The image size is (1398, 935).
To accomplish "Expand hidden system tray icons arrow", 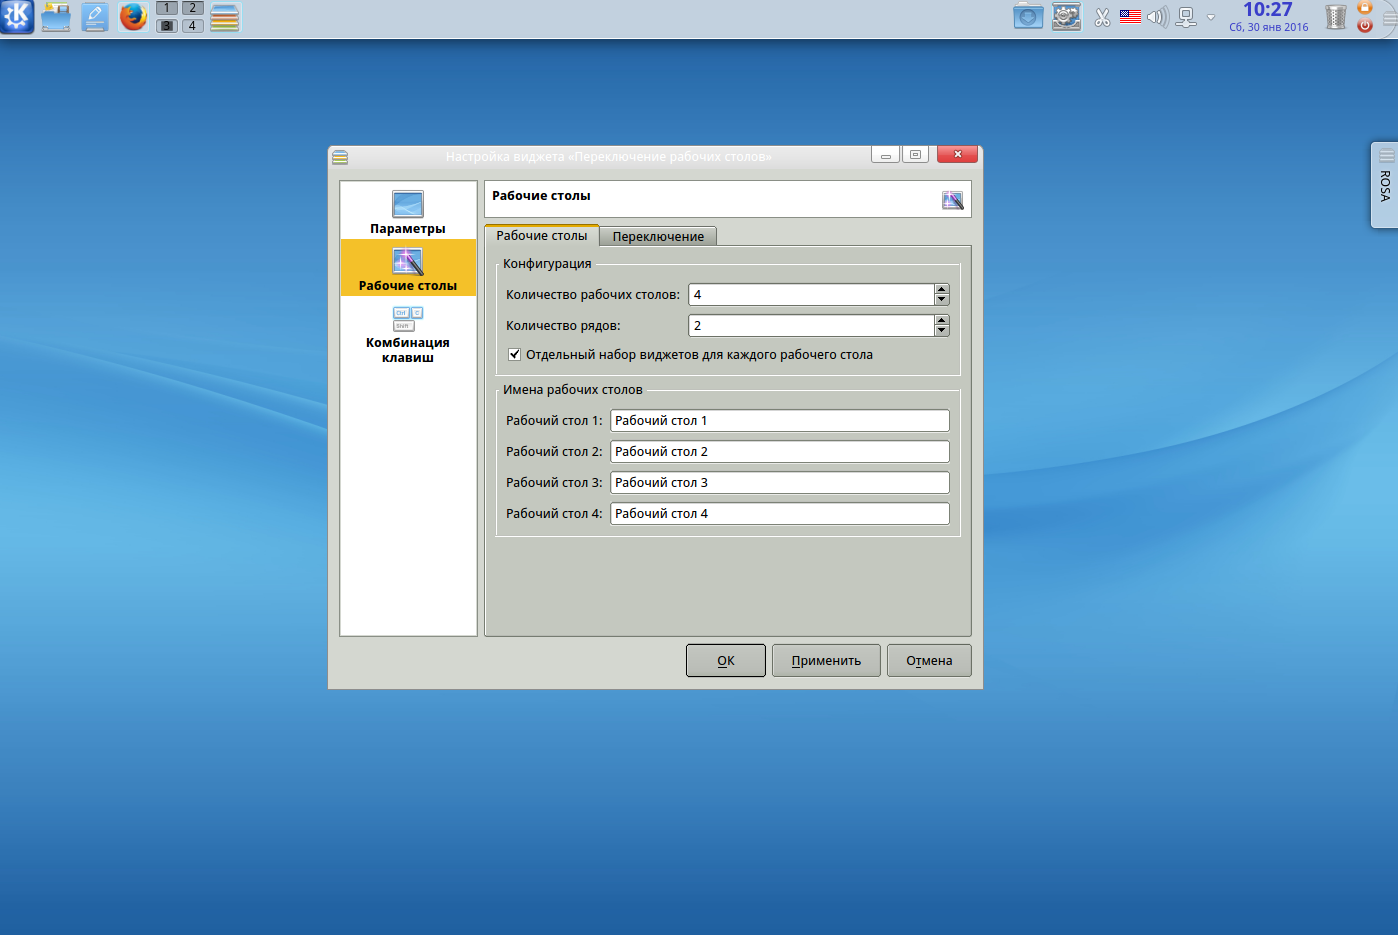I will click(x=1211, y=17).
